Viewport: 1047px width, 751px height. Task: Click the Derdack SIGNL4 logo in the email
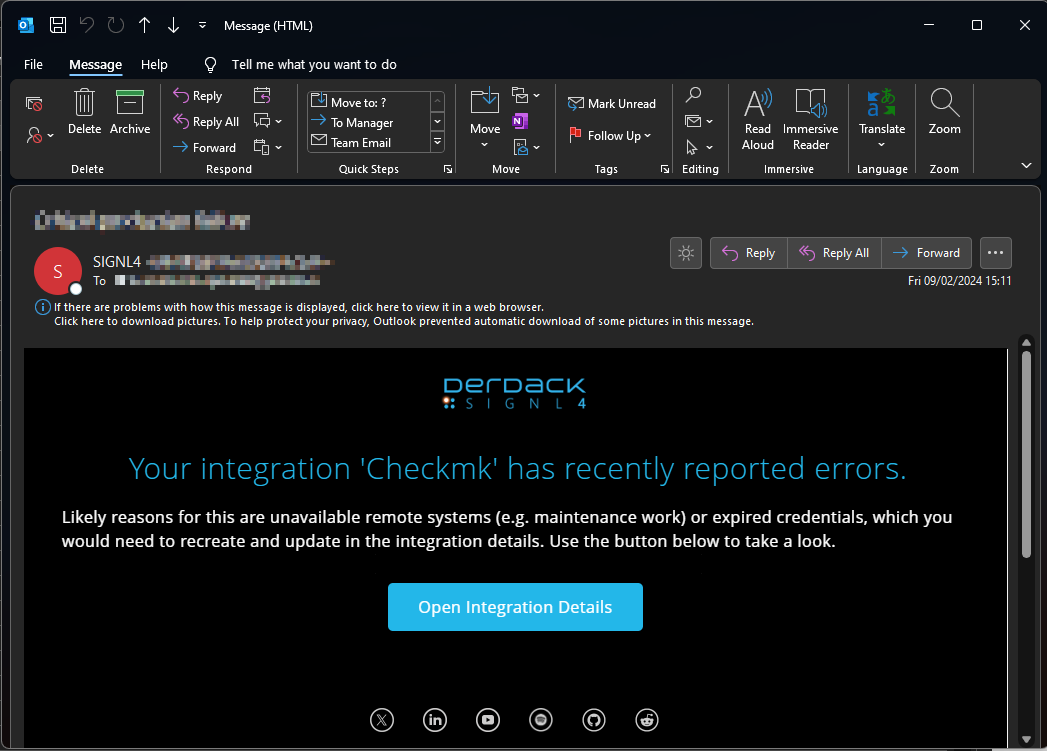(x=515, y=393)
